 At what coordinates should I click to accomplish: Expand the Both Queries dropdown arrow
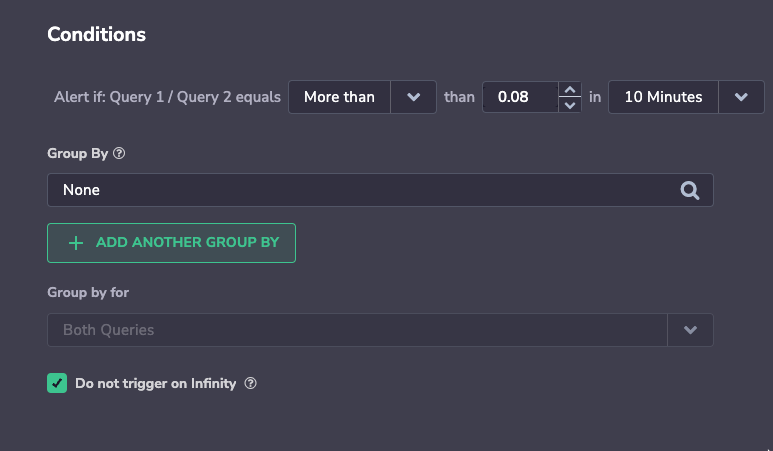click(x=690, y=330)
